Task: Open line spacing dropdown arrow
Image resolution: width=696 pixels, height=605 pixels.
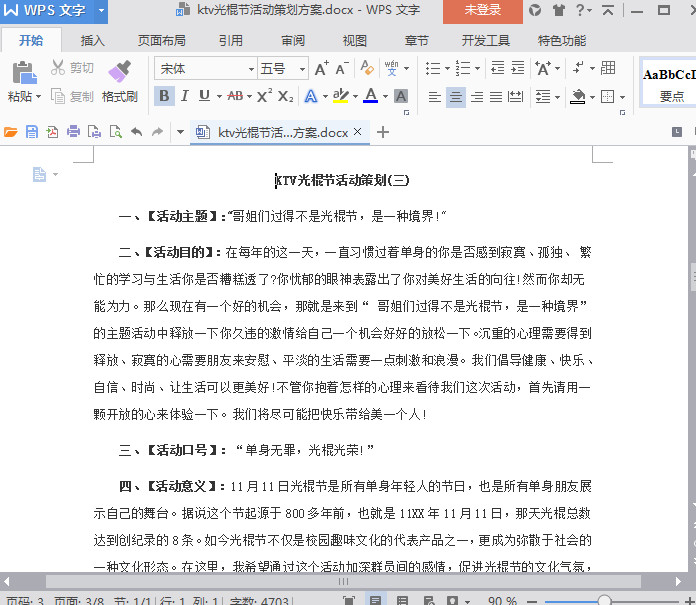Action: [x=558, y=96]
